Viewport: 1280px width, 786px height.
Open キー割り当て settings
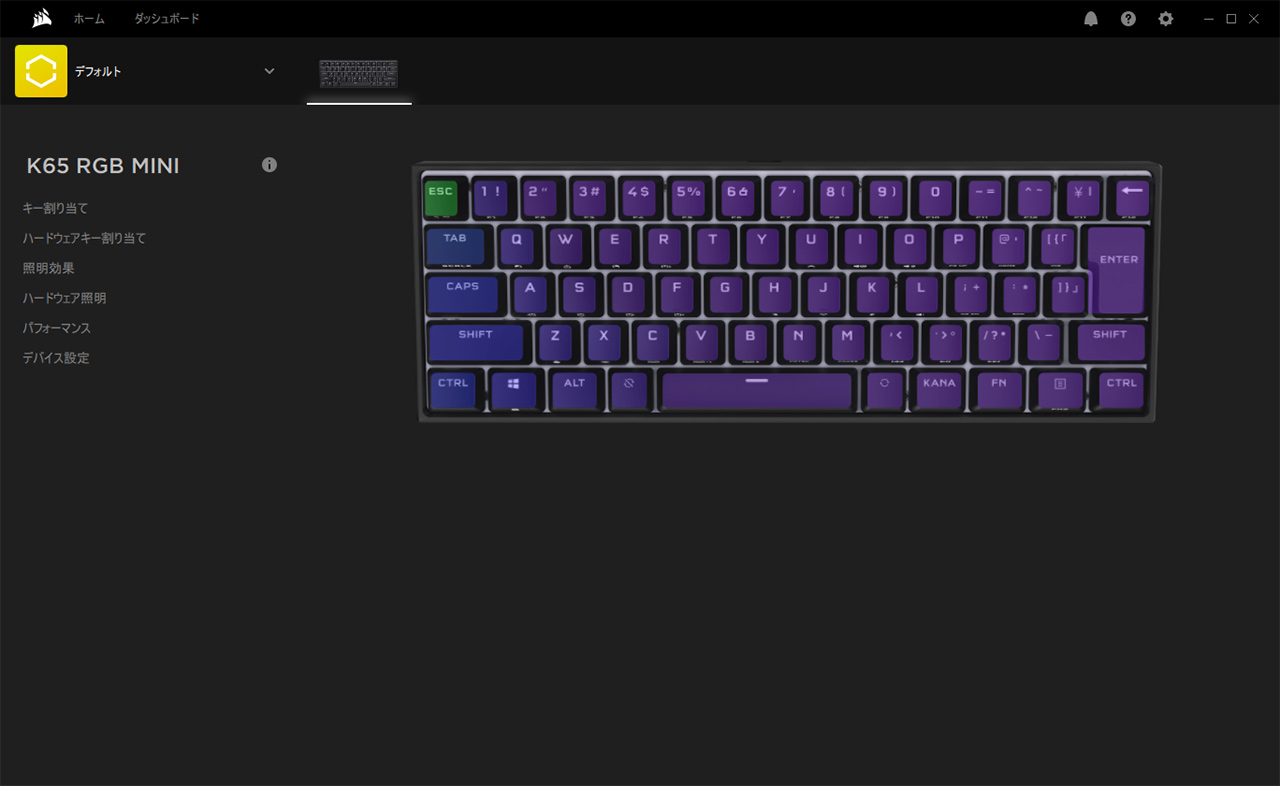[55, 208]
